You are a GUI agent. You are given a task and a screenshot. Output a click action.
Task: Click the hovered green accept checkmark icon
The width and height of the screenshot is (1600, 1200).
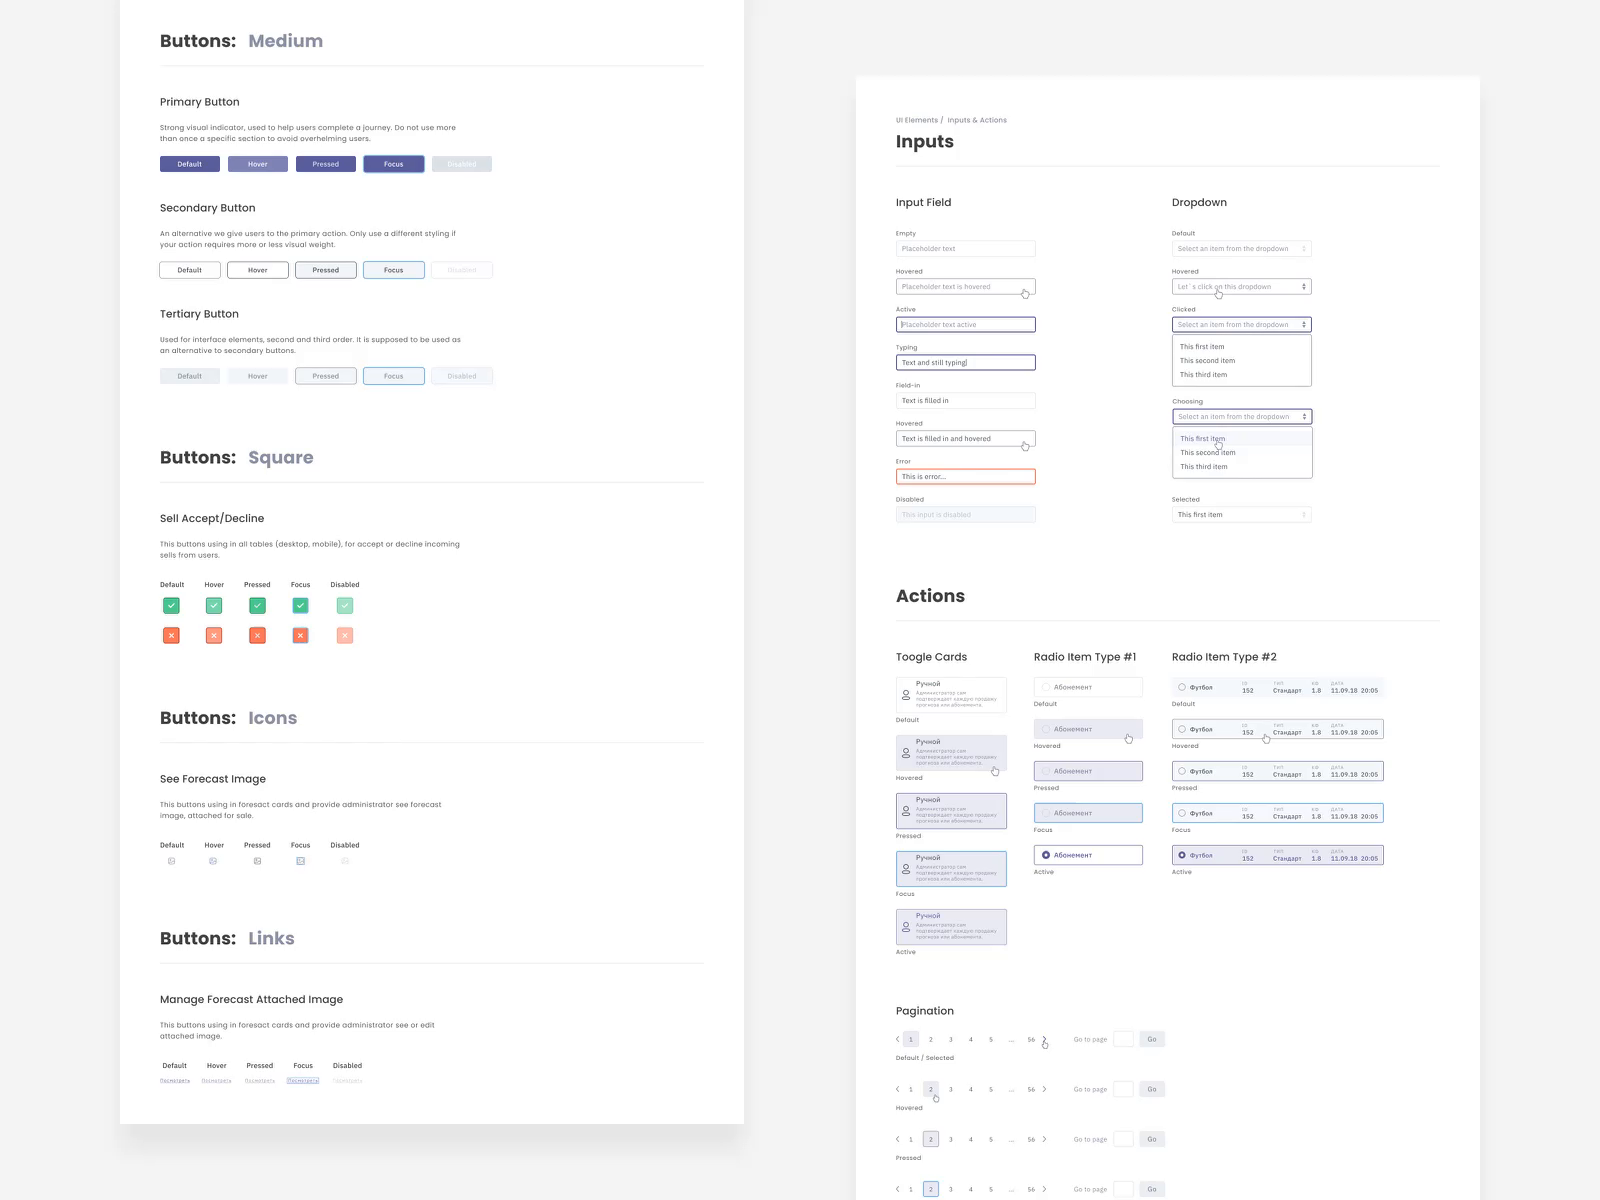(x=214, y=605)
